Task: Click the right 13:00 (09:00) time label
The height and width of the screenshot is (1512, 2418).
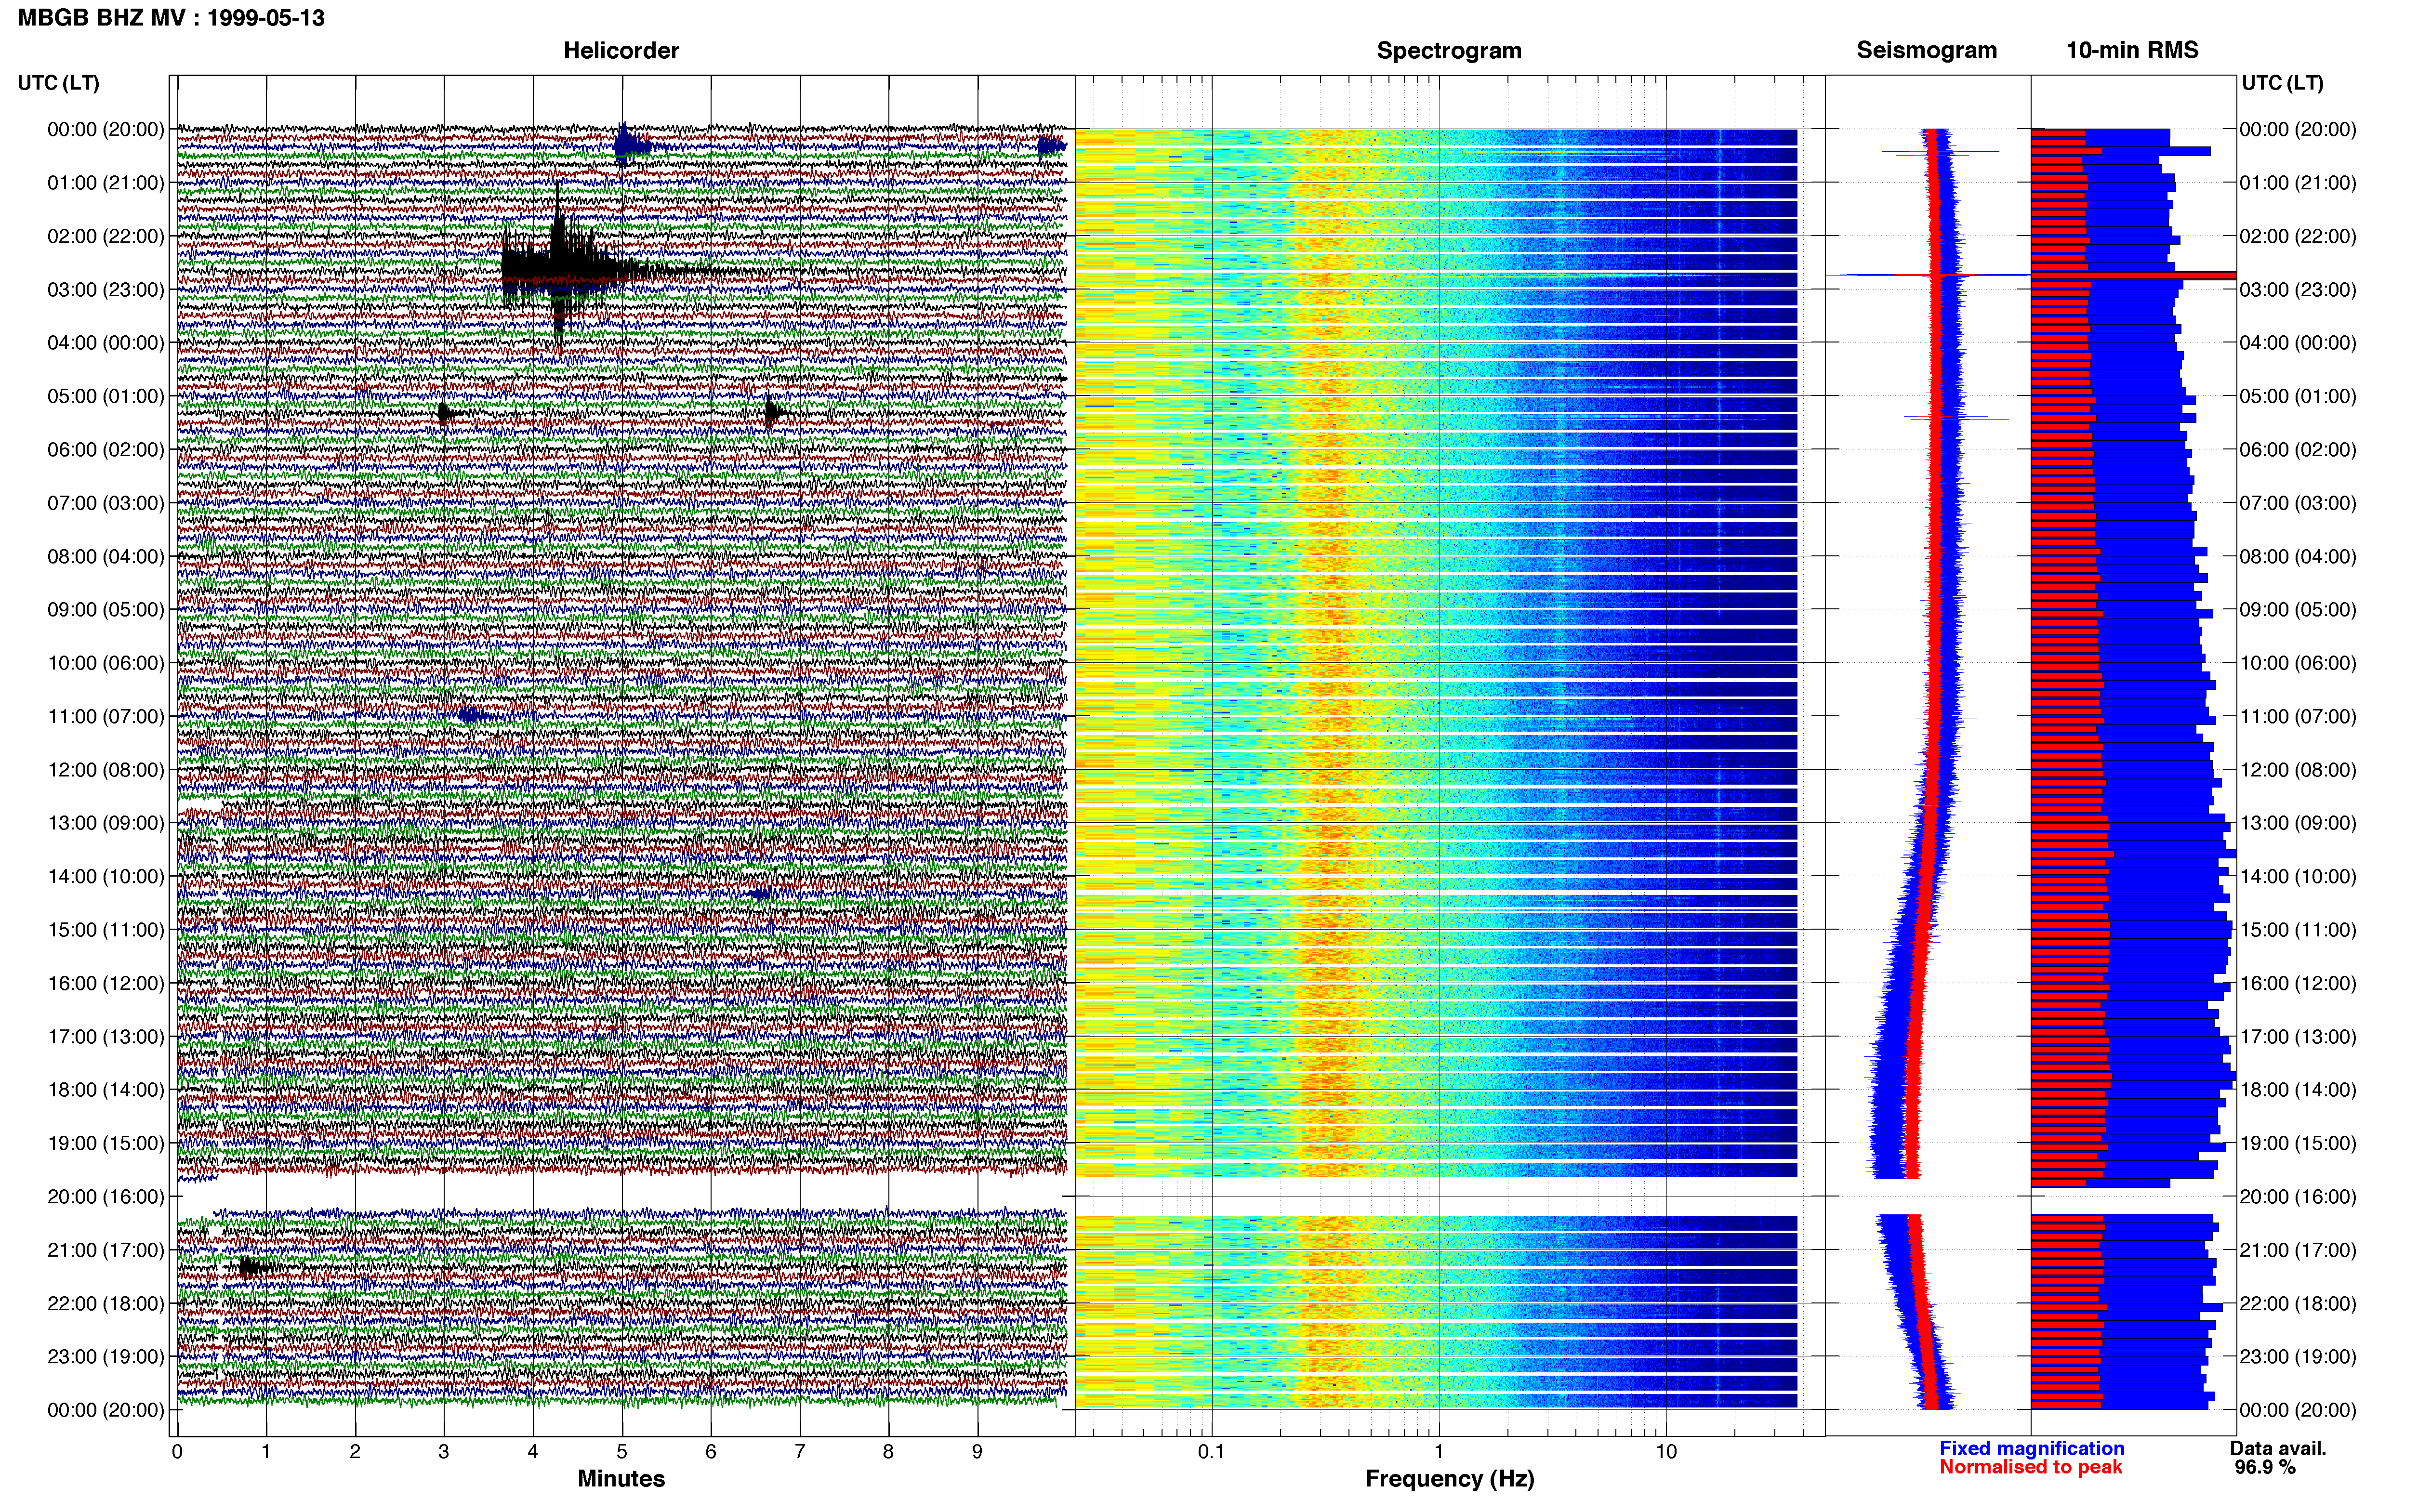Action: coord(2298,823)
